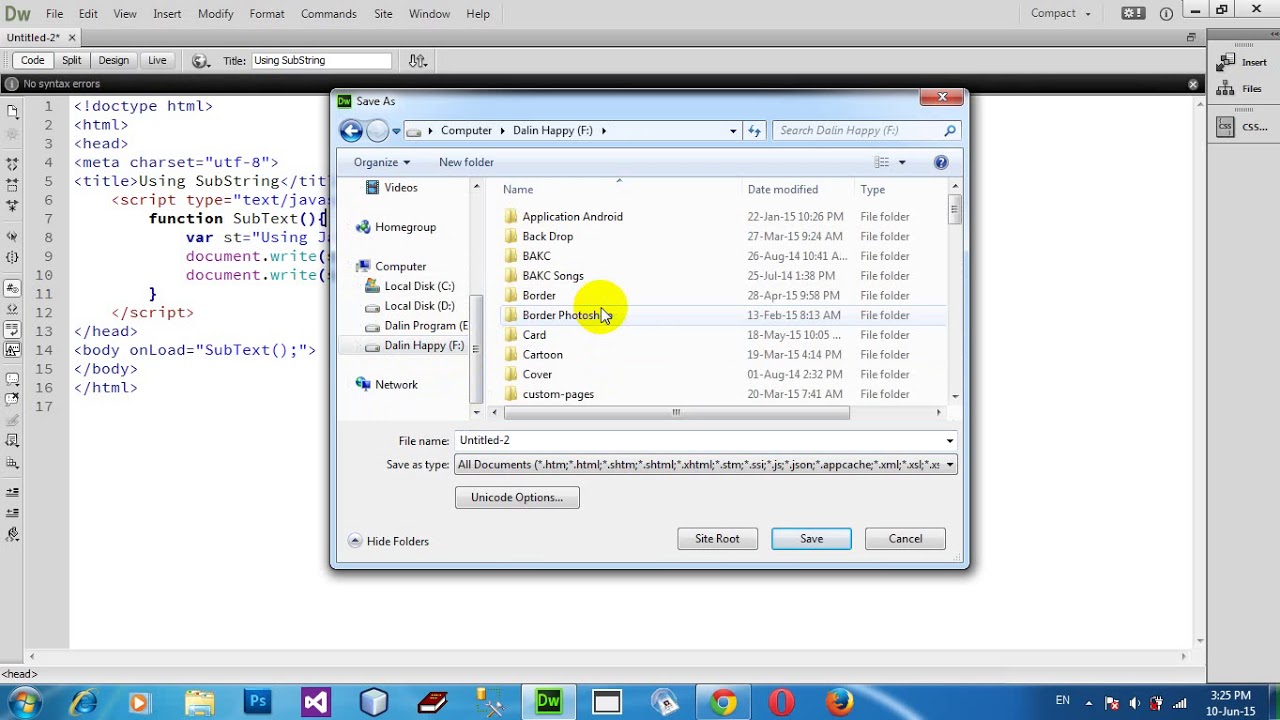Open the Insert panel in Dreamweaver
The width and height of the screenshot is (1280, 720).
coord(1241,62)
